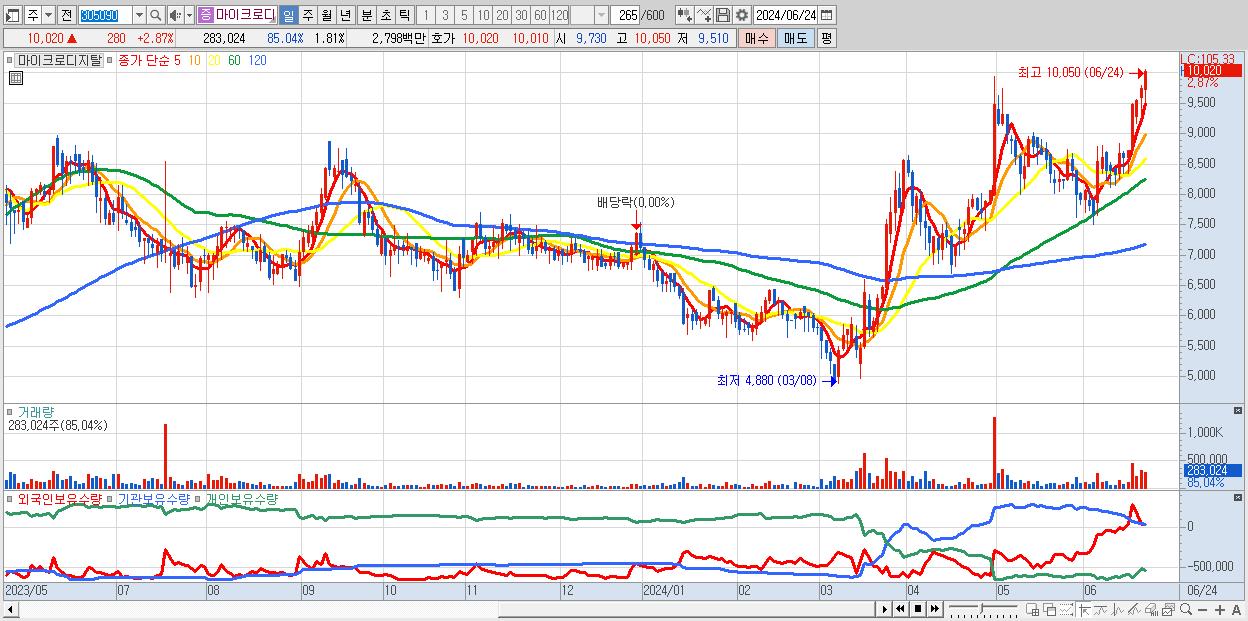
Task: Select the cursor crosshair tool in bottom toolbar
Action: [1084, 609]
